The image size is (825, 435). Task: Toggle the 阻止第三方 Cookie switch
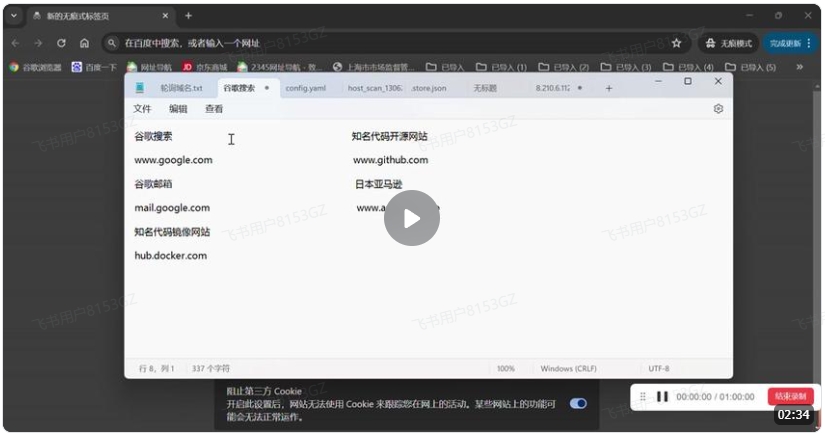[578, 403]
